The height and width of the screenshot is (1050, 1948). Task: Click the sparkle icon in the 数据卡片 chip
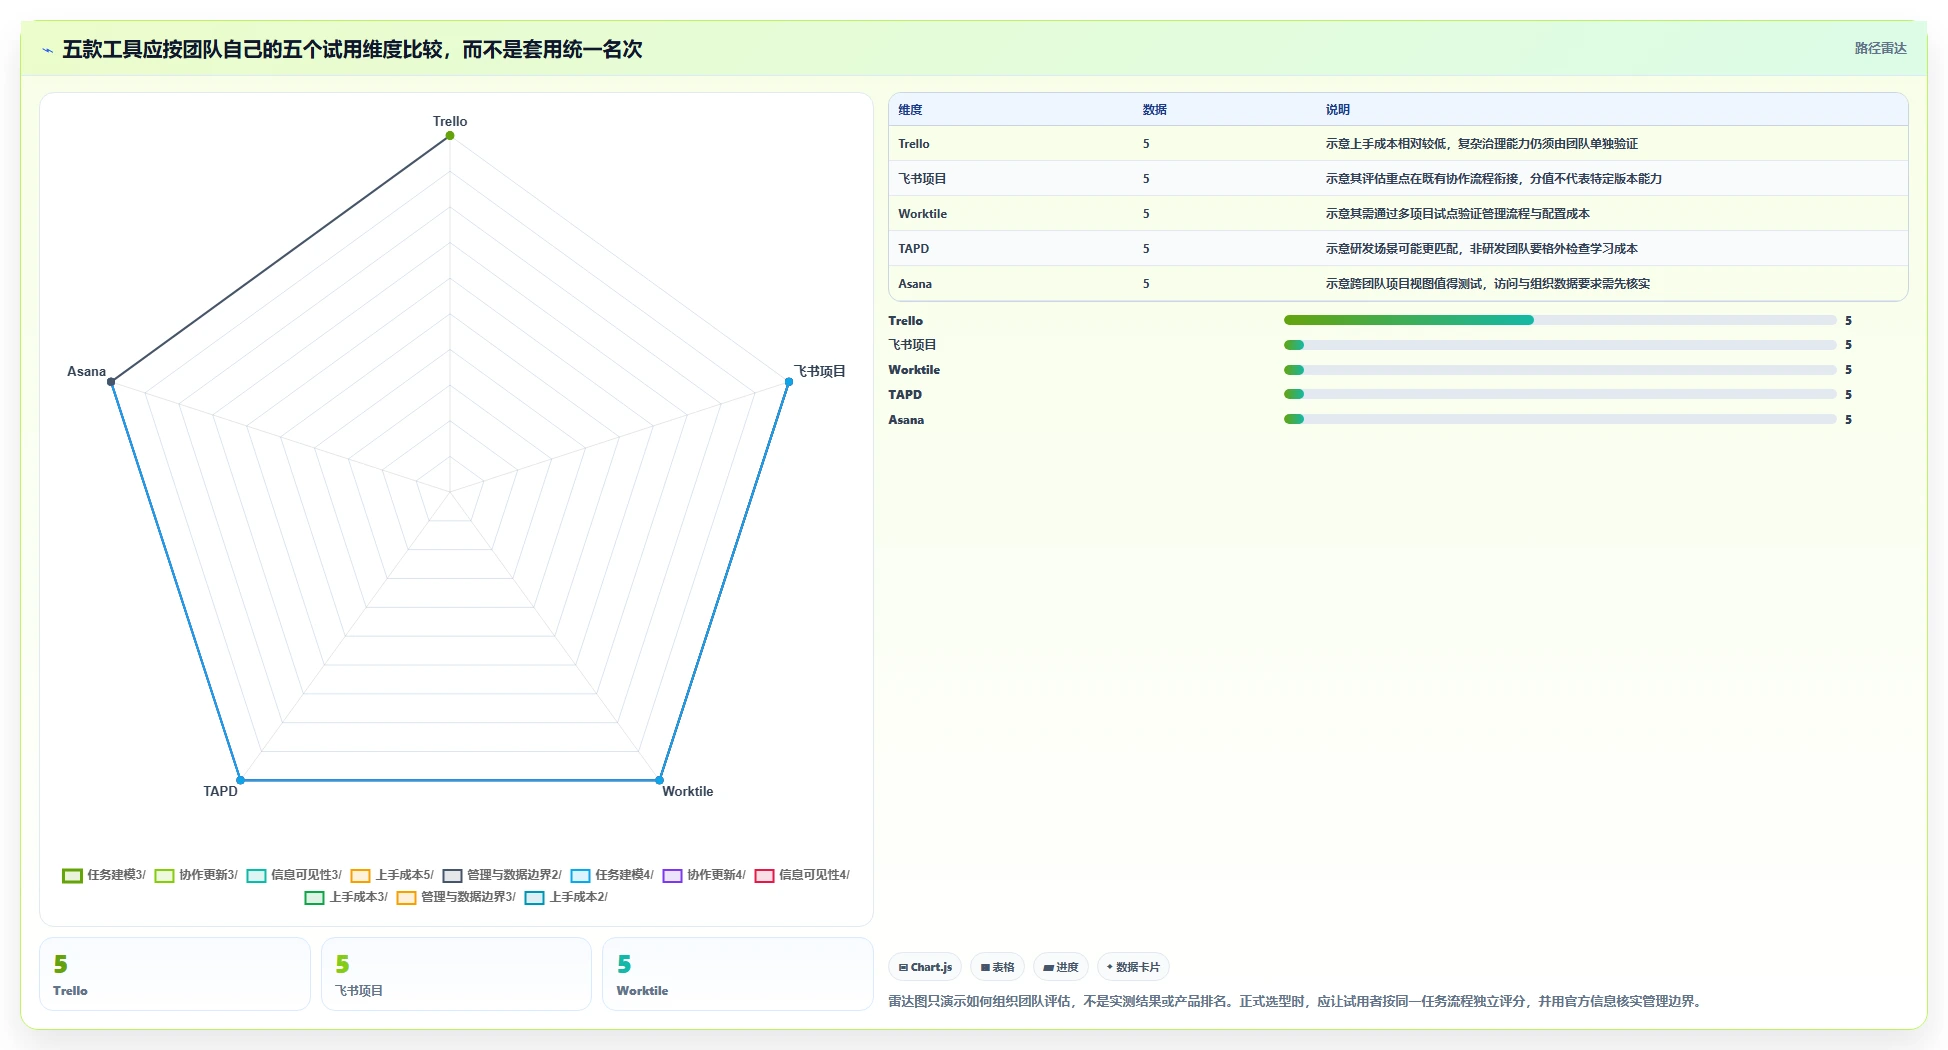(1110, 967)
